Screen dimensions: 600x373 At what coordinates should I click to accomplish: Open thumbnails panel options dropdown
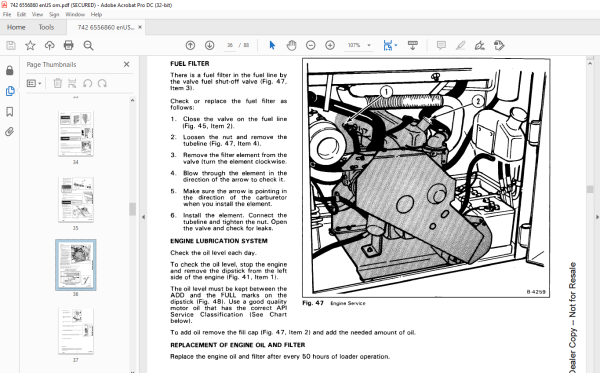pyautogui.click(x=34, y=83)
